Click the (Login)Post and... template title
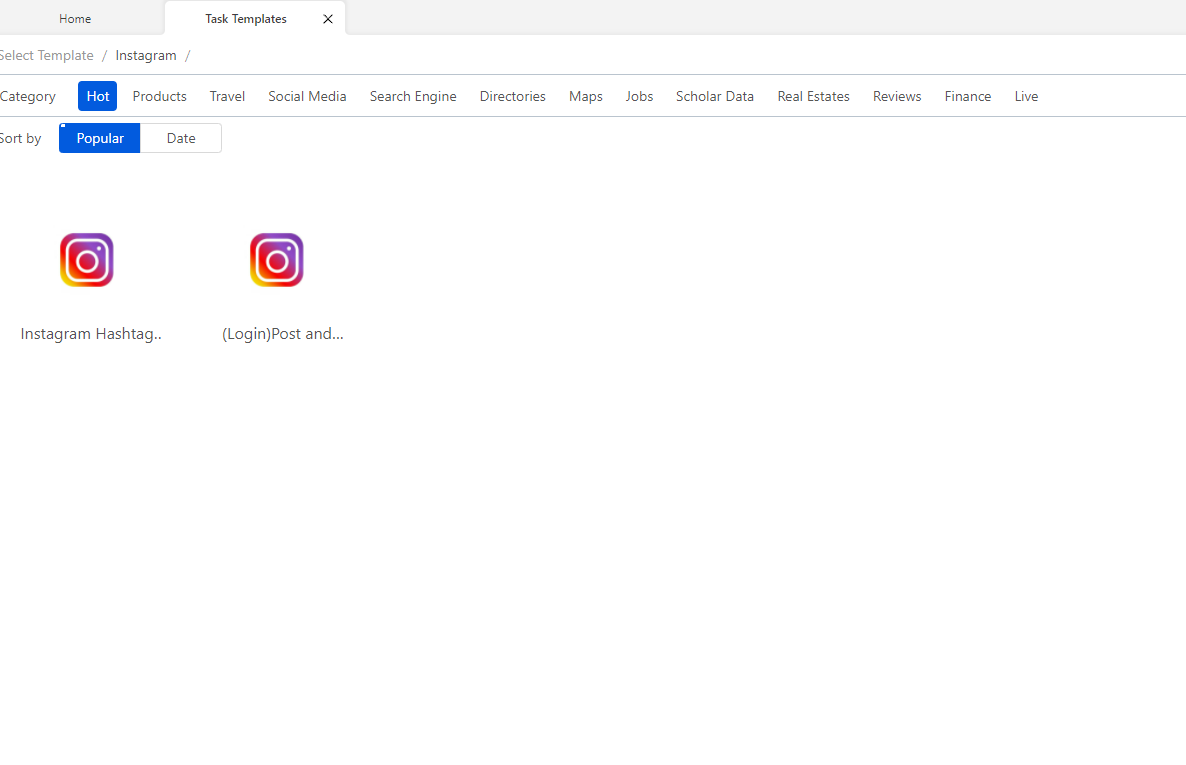This screenshot has width=1186, height=765. 283,334
